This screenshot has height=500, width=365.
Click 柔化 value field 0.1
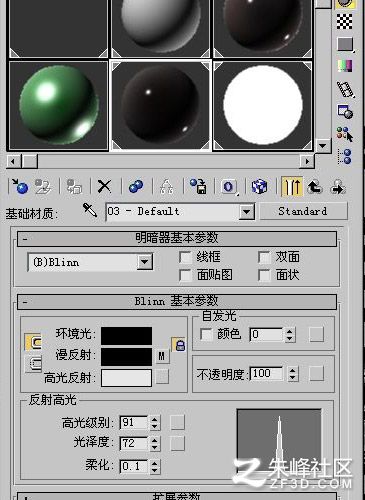click(134, 466)
